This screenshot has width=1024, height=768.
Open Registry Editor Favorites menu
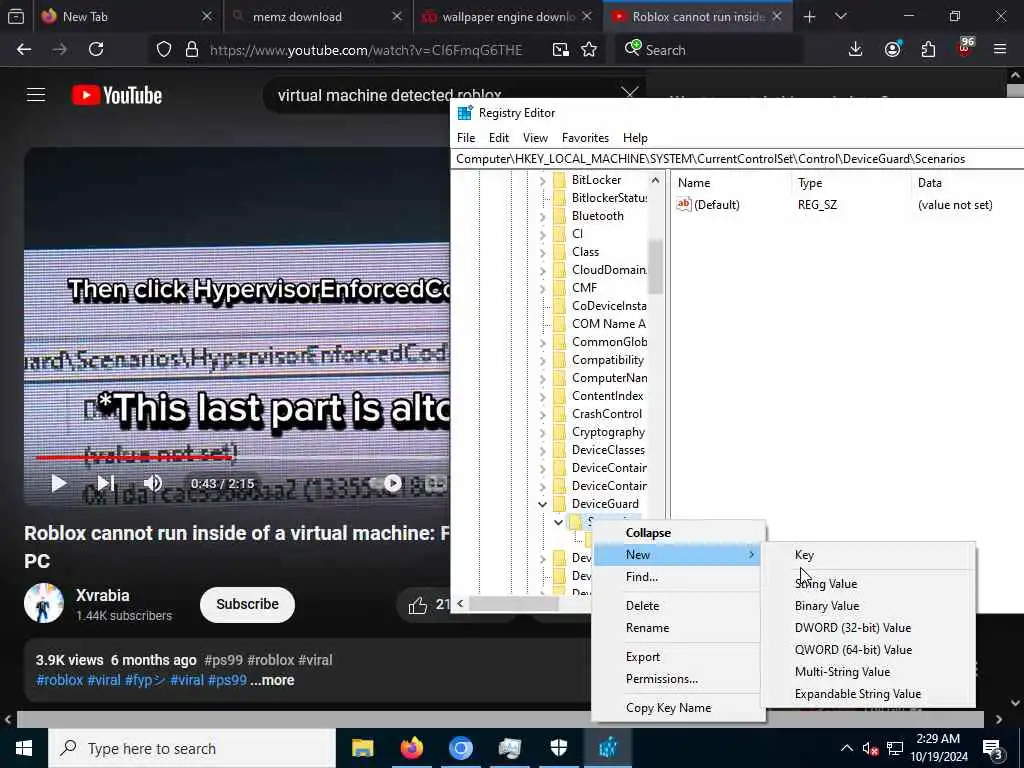585,138
